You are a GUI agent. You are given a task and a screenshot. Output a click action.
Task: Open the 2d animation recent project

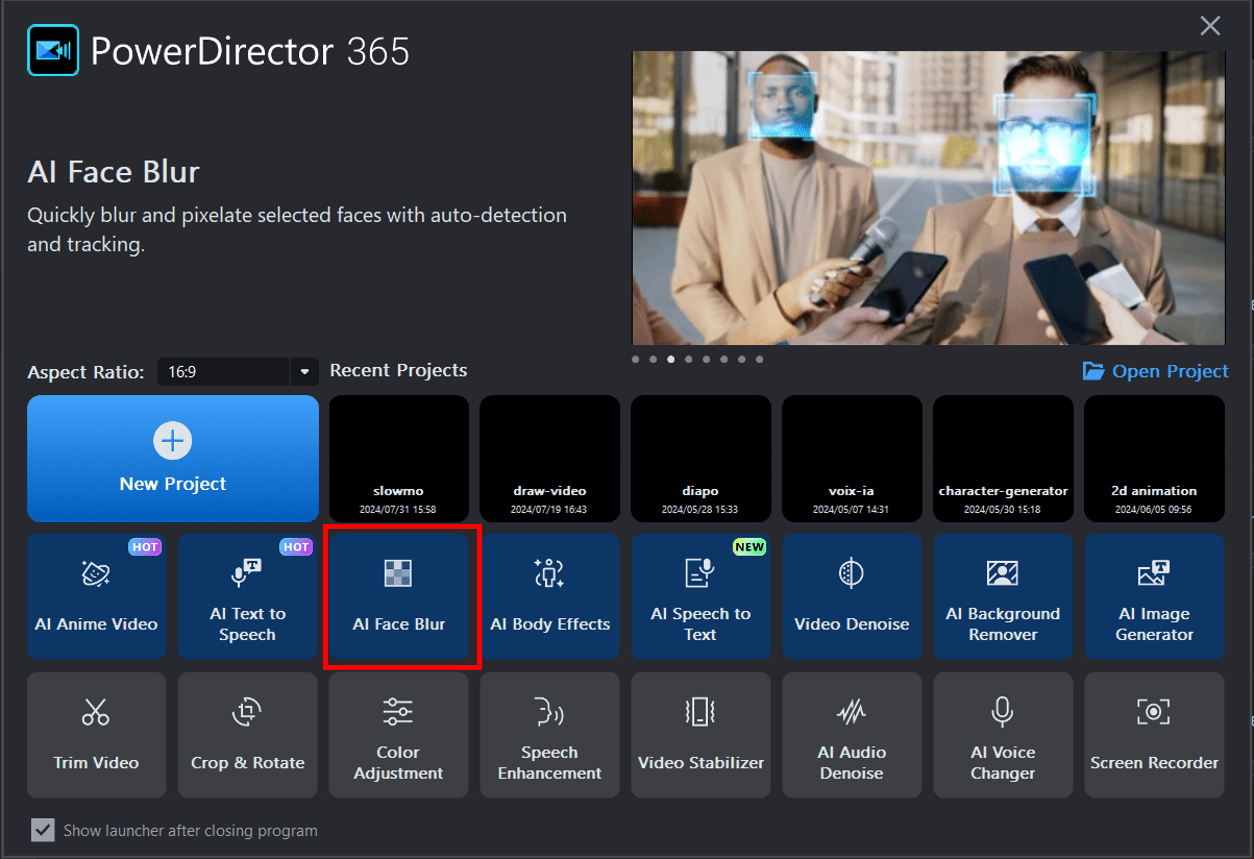[x=1154, y=458]
